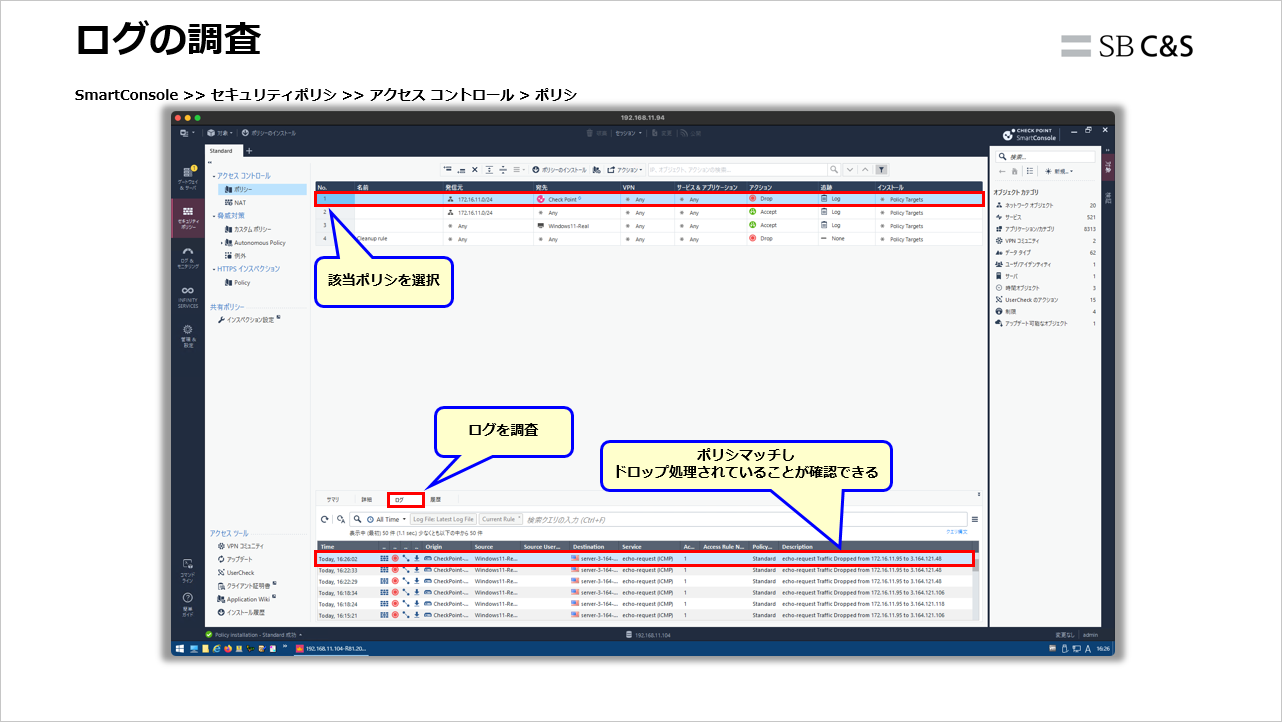Jump to next search result down arrow
This screenshot has height=722, width=1282.
(x=851, y=170)
